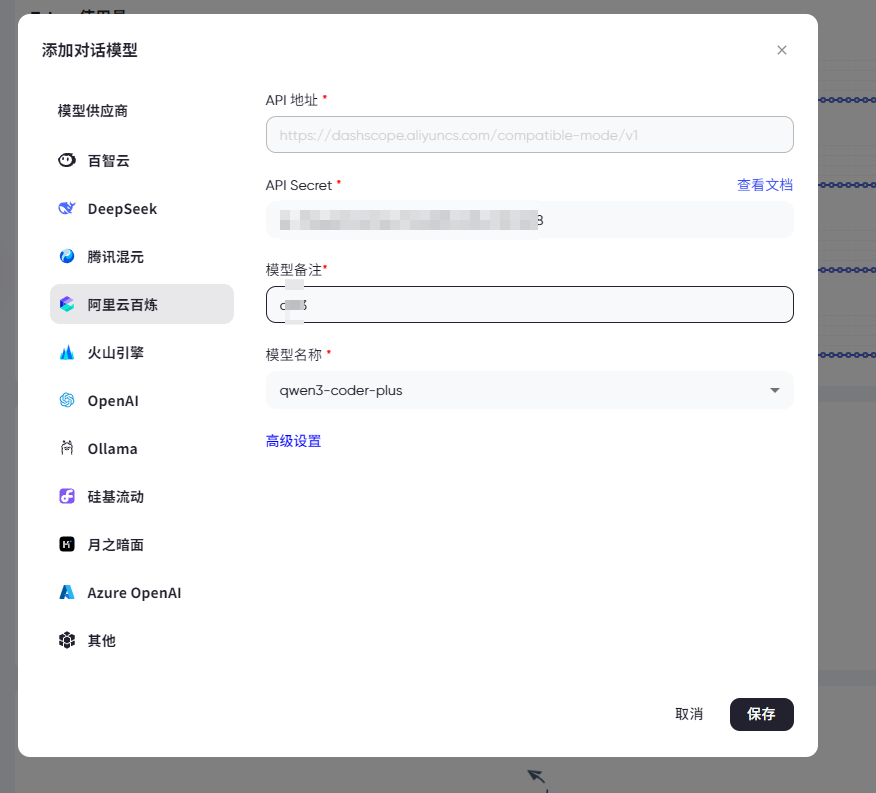Switch to OpenAI provider label
This screenshot has height=793, width=876.
113,401
